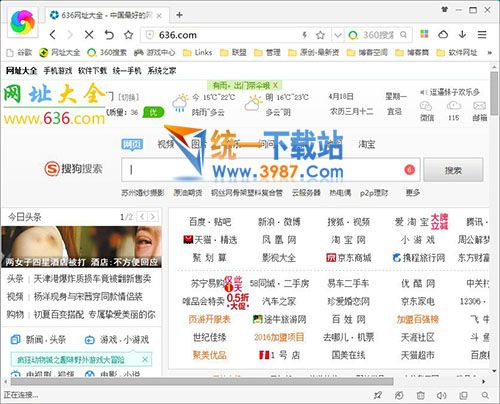Viewport: 500px width, 404px height.
Task: Close the 636网址大全 tab
Action: click(x=159, y=16)
